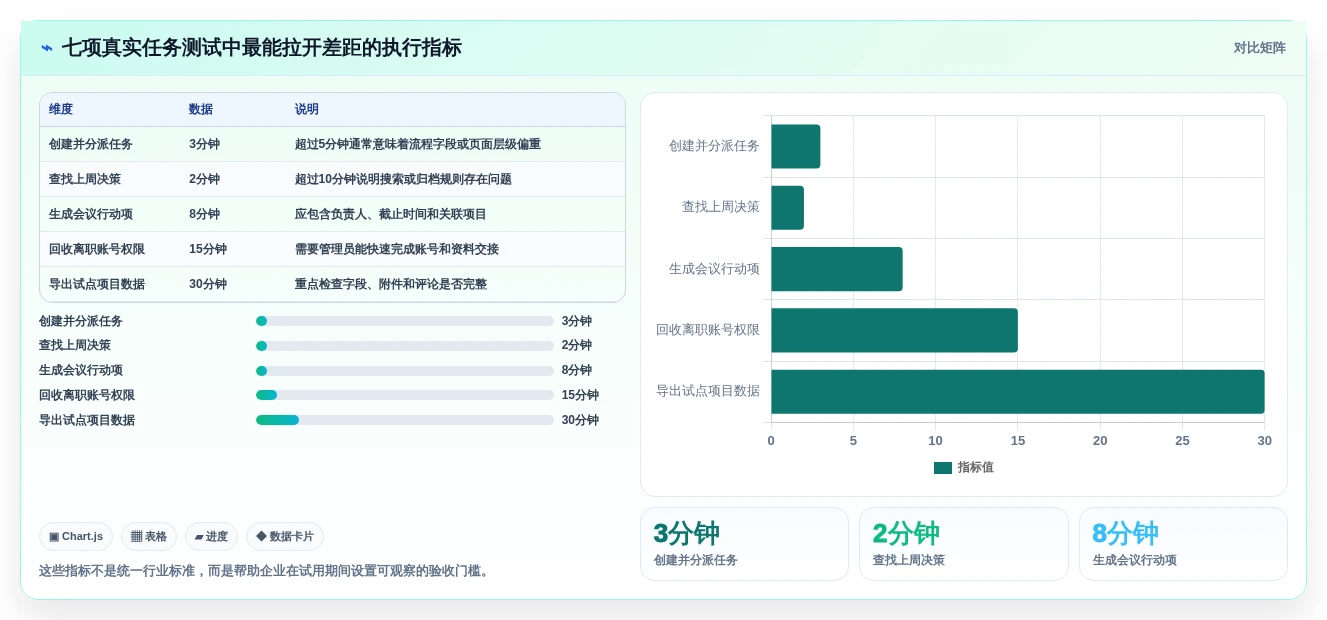Click the 对比矩阵 label in header
The height and width of the screenshot is (620, 1327).
[x=1259, y=48]
